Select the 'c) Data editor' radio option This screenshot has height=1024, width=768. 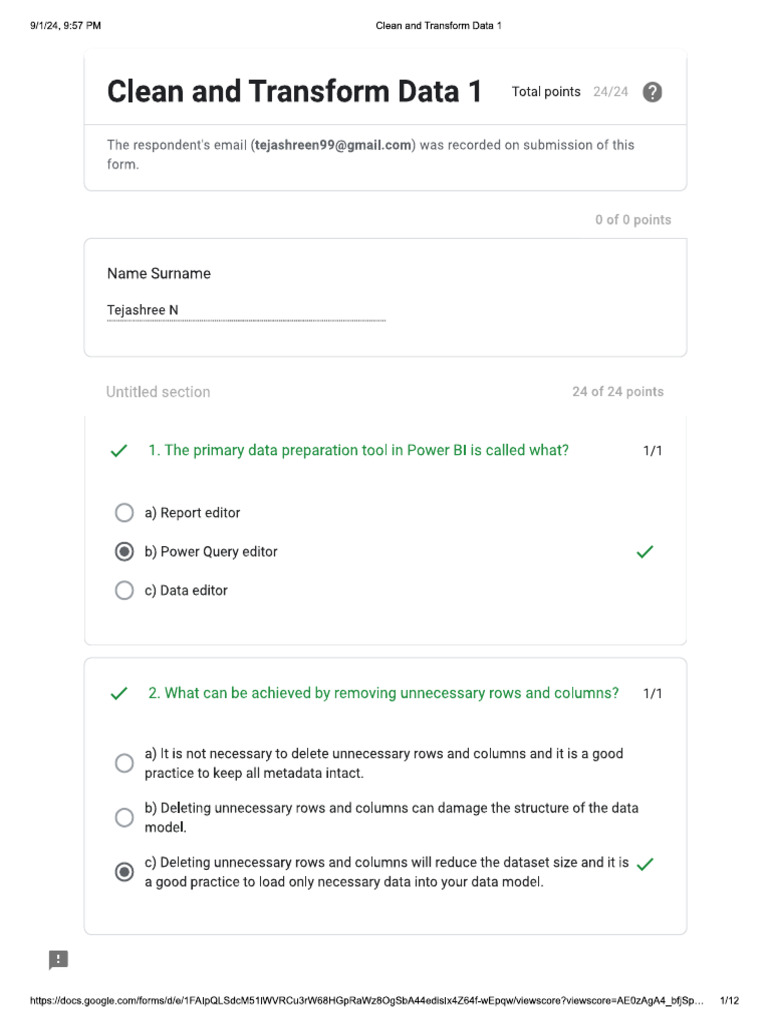point(124,590)
